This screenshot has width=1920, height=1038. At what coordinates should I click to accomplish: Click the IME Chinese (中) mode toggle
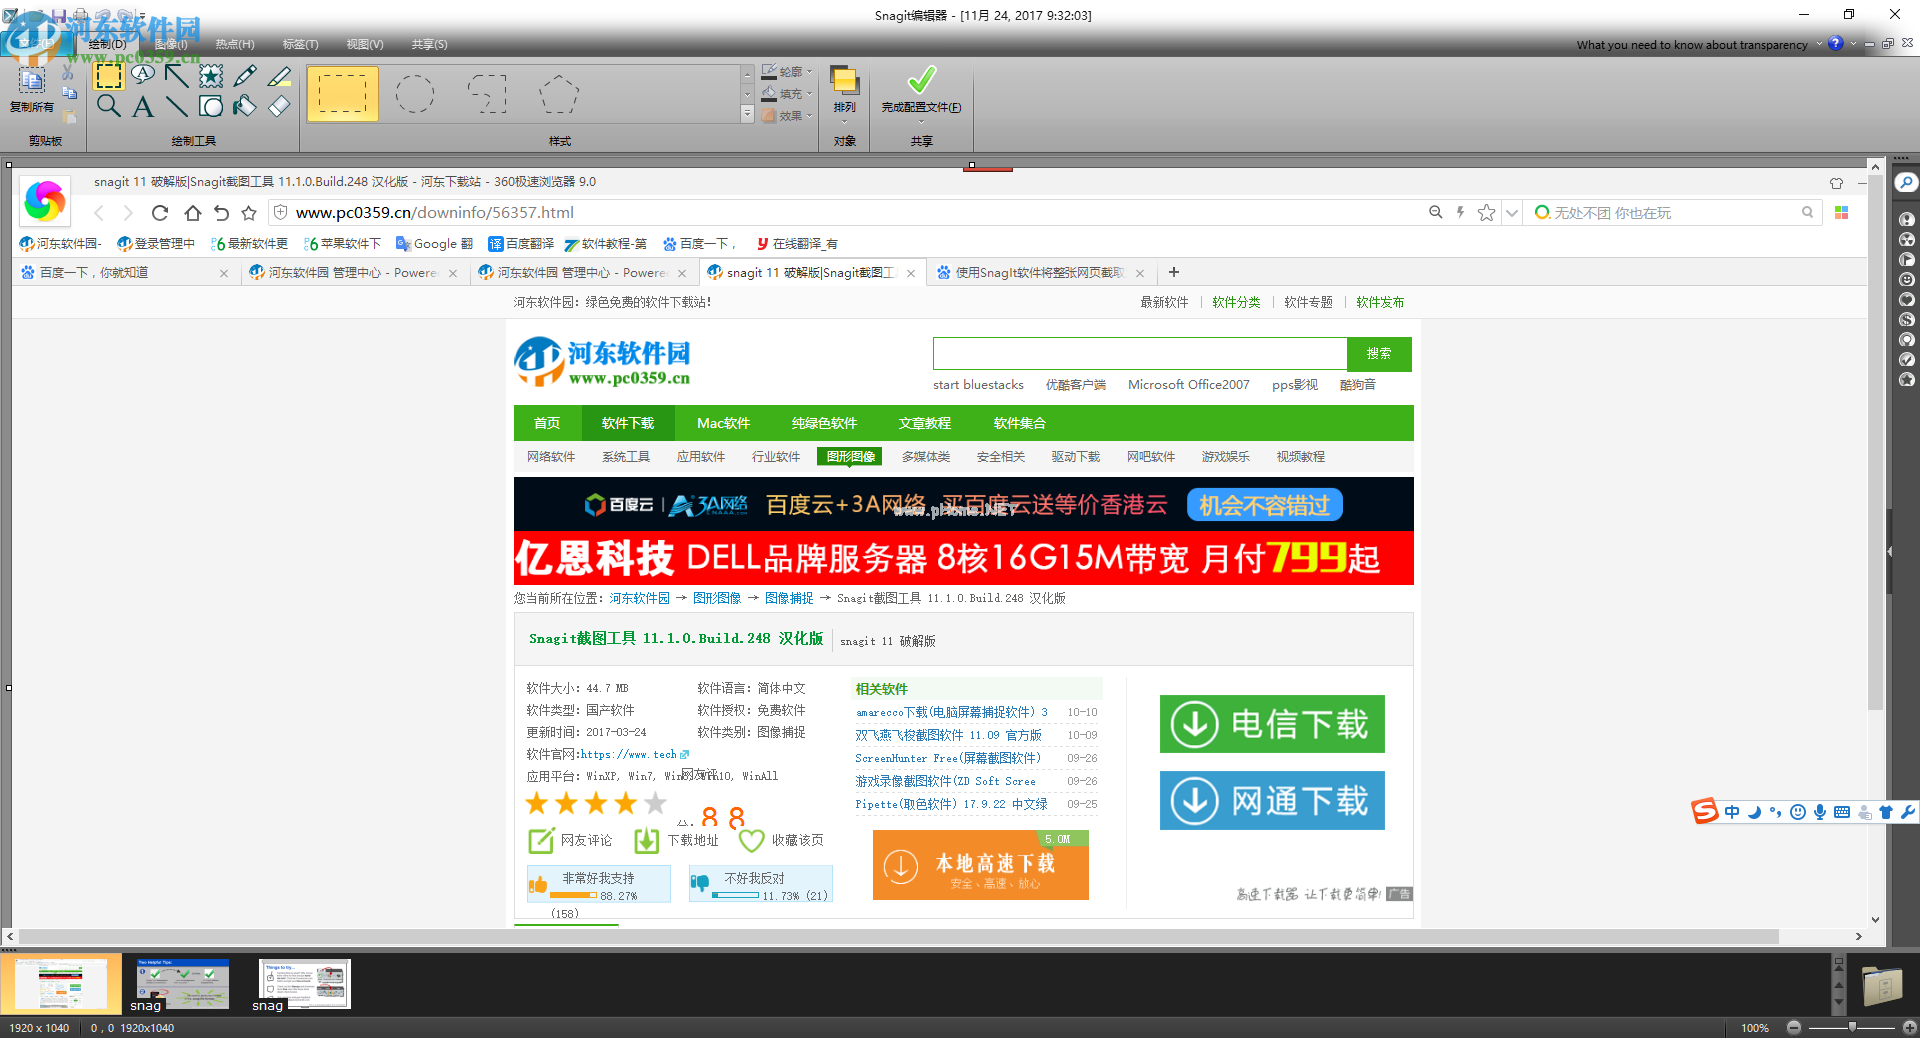[x=1732, y=812]
